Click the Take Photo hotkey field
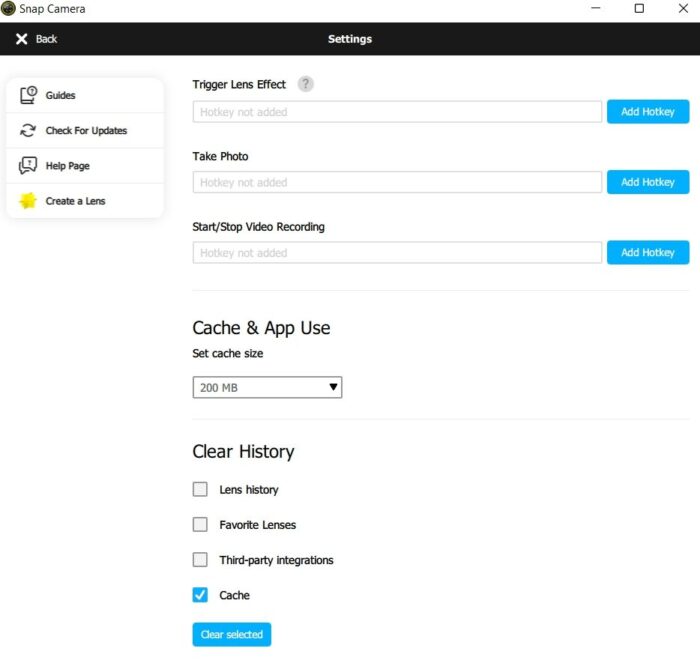The image size is (700, 666). click(x=397, y=182)
